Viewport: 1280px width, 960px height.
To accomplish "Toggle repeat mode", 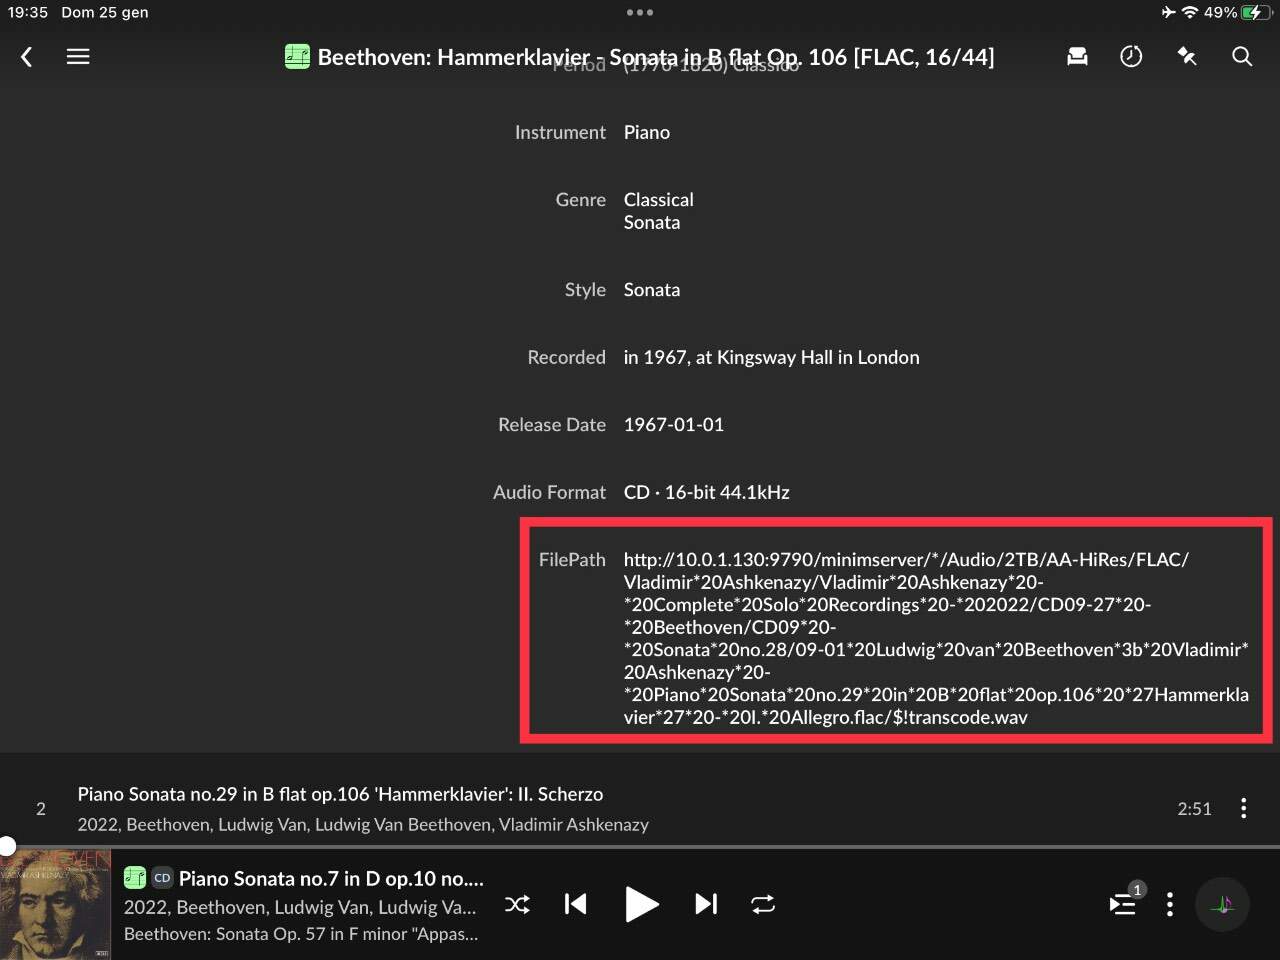I will (x=763, y=905).
